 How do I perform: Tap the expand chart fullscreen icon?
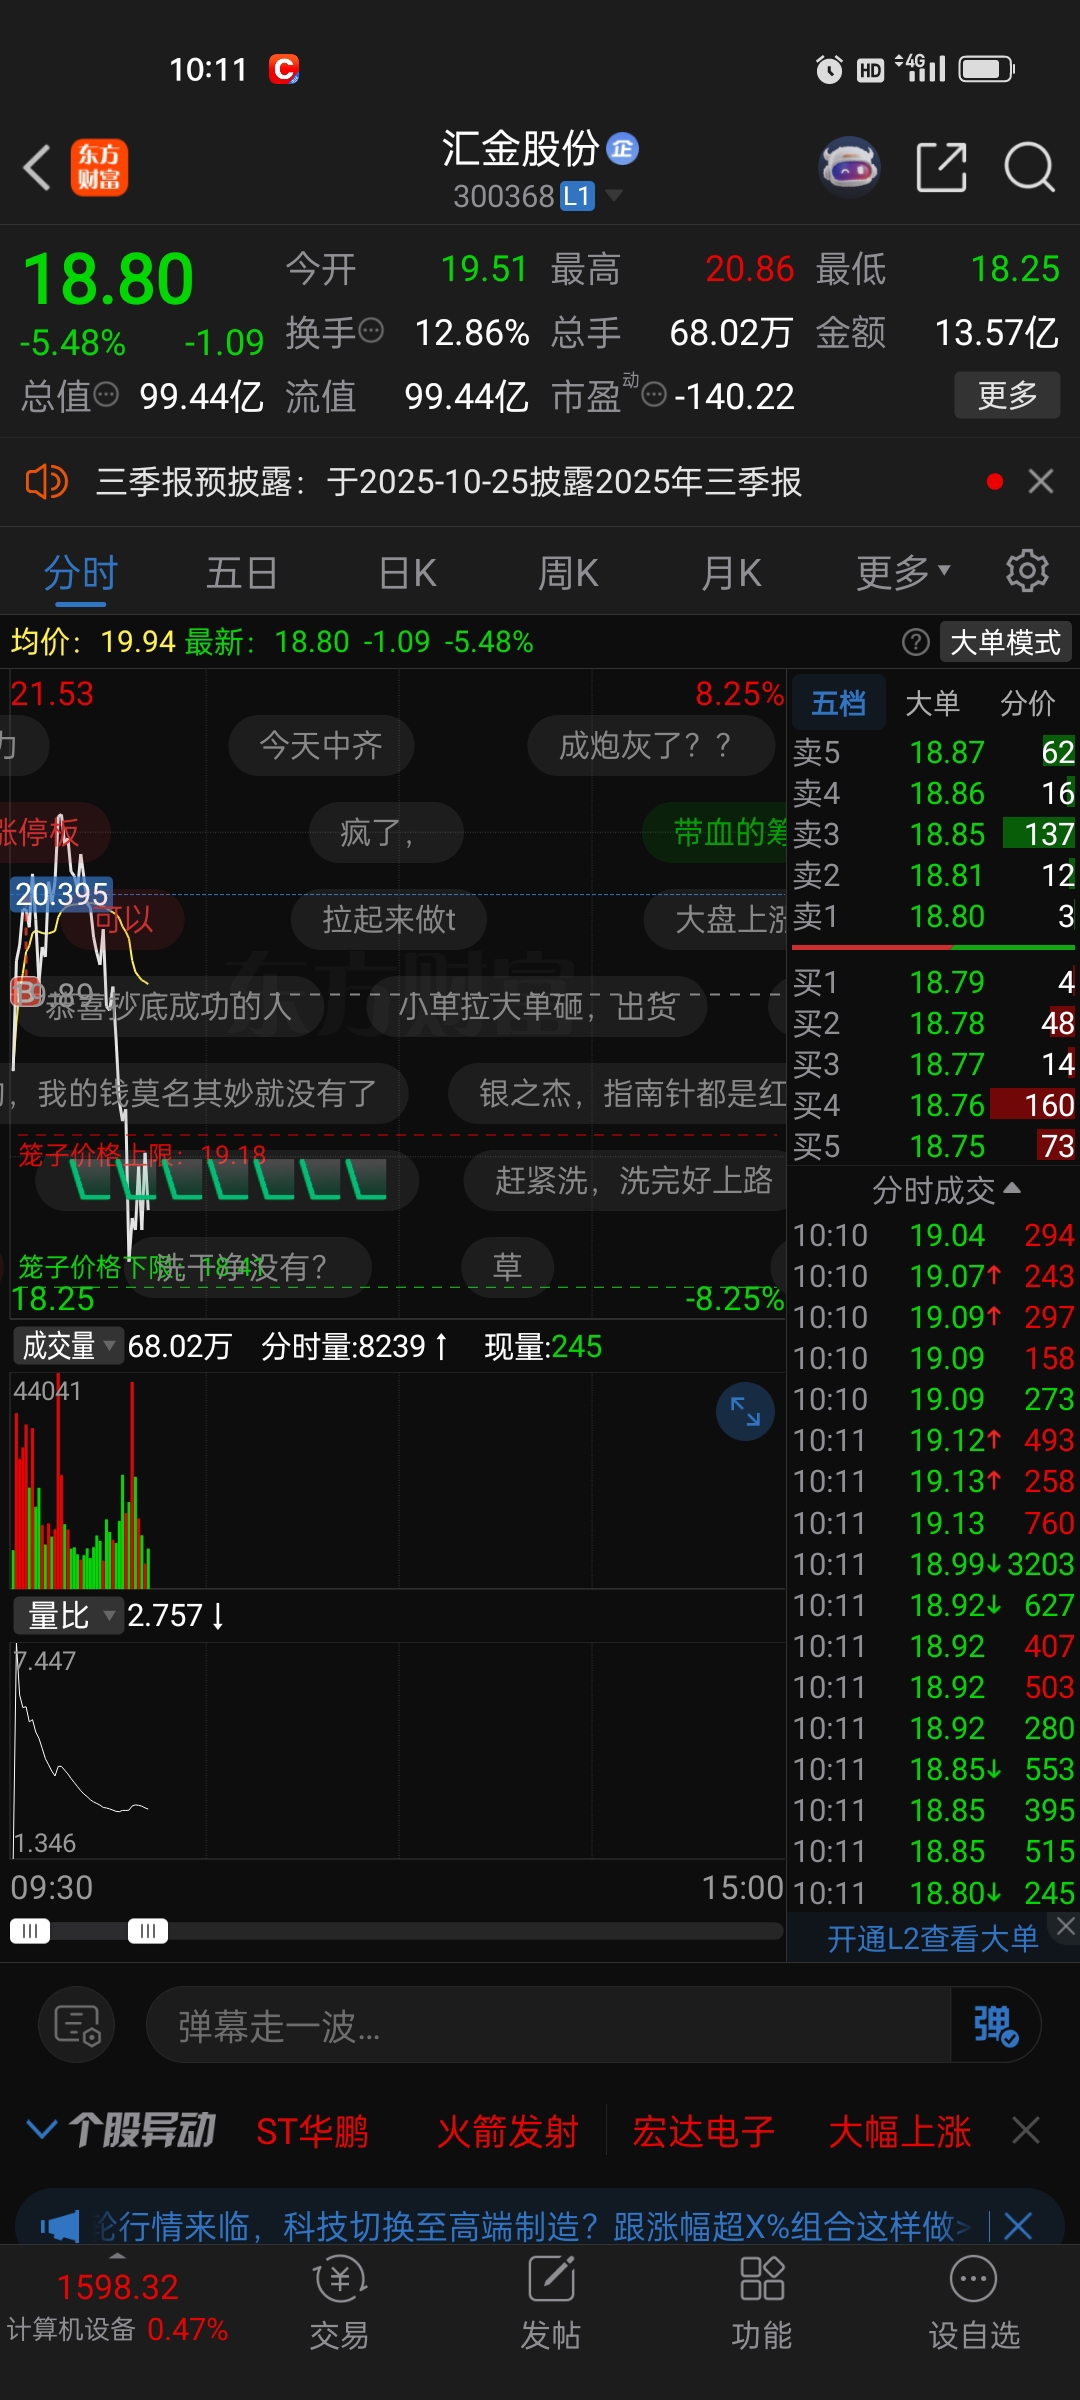(745, 1411)
